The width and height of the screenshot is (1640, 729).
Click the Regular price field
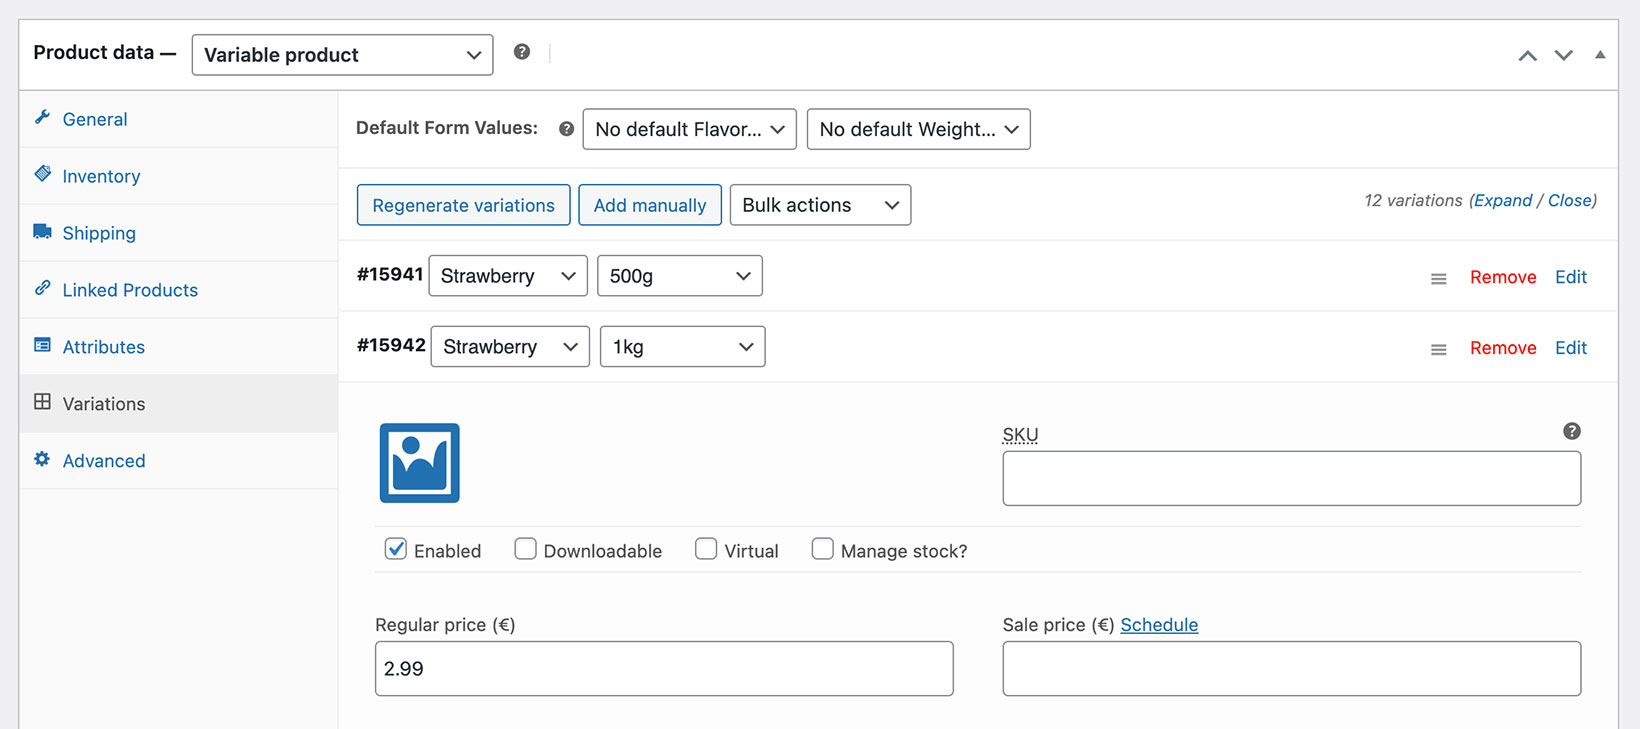click(x=664, y=669)
